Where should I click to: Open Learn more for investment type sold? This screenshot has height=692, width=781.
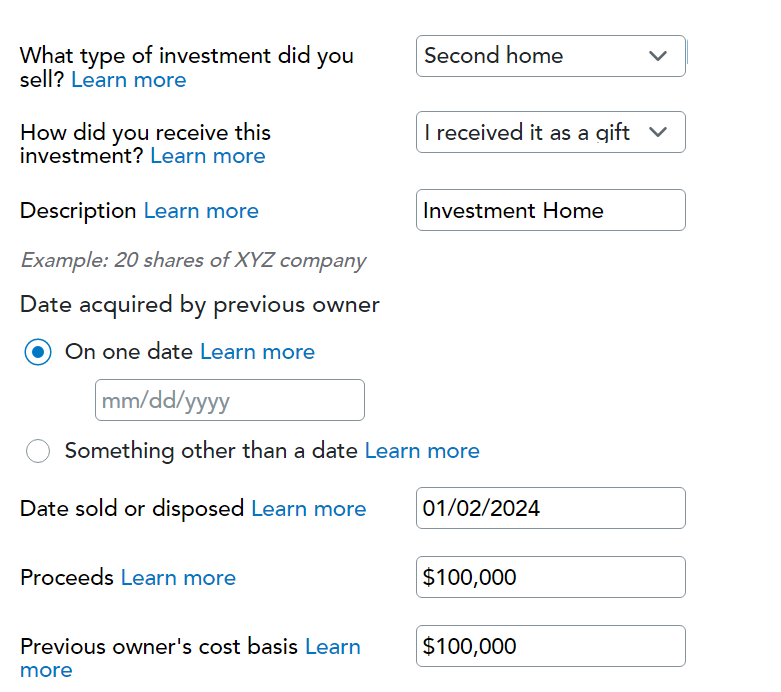129,80
